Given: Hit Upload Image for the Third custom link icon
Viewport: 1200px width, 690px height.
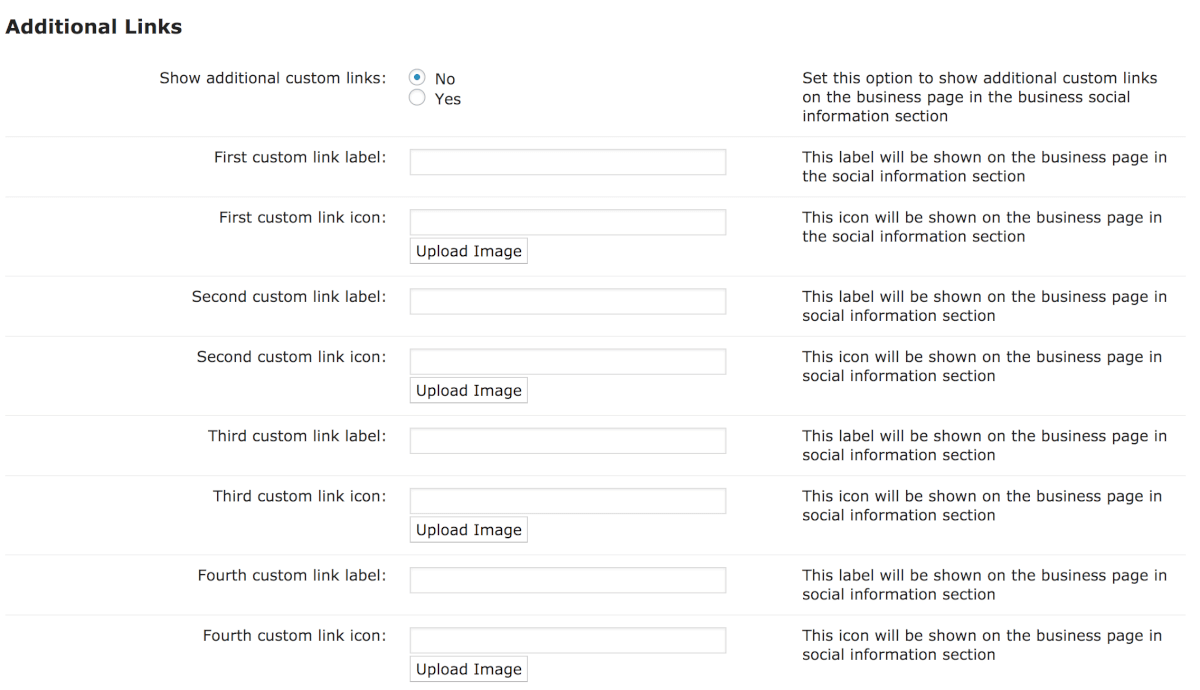Looking at the screenshot, I should (x=468, y=530).
